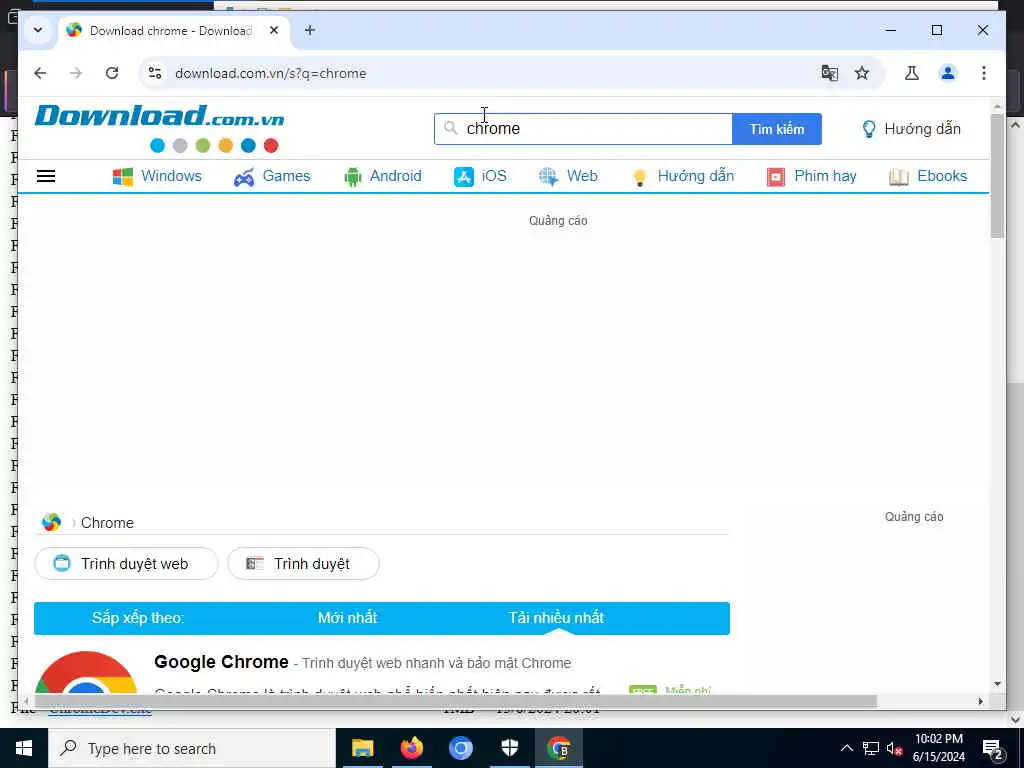The height and width of the screenshot is (768, 1024).
Task: Open Chrome Labs flask icon
Action: tap(912, 73)
